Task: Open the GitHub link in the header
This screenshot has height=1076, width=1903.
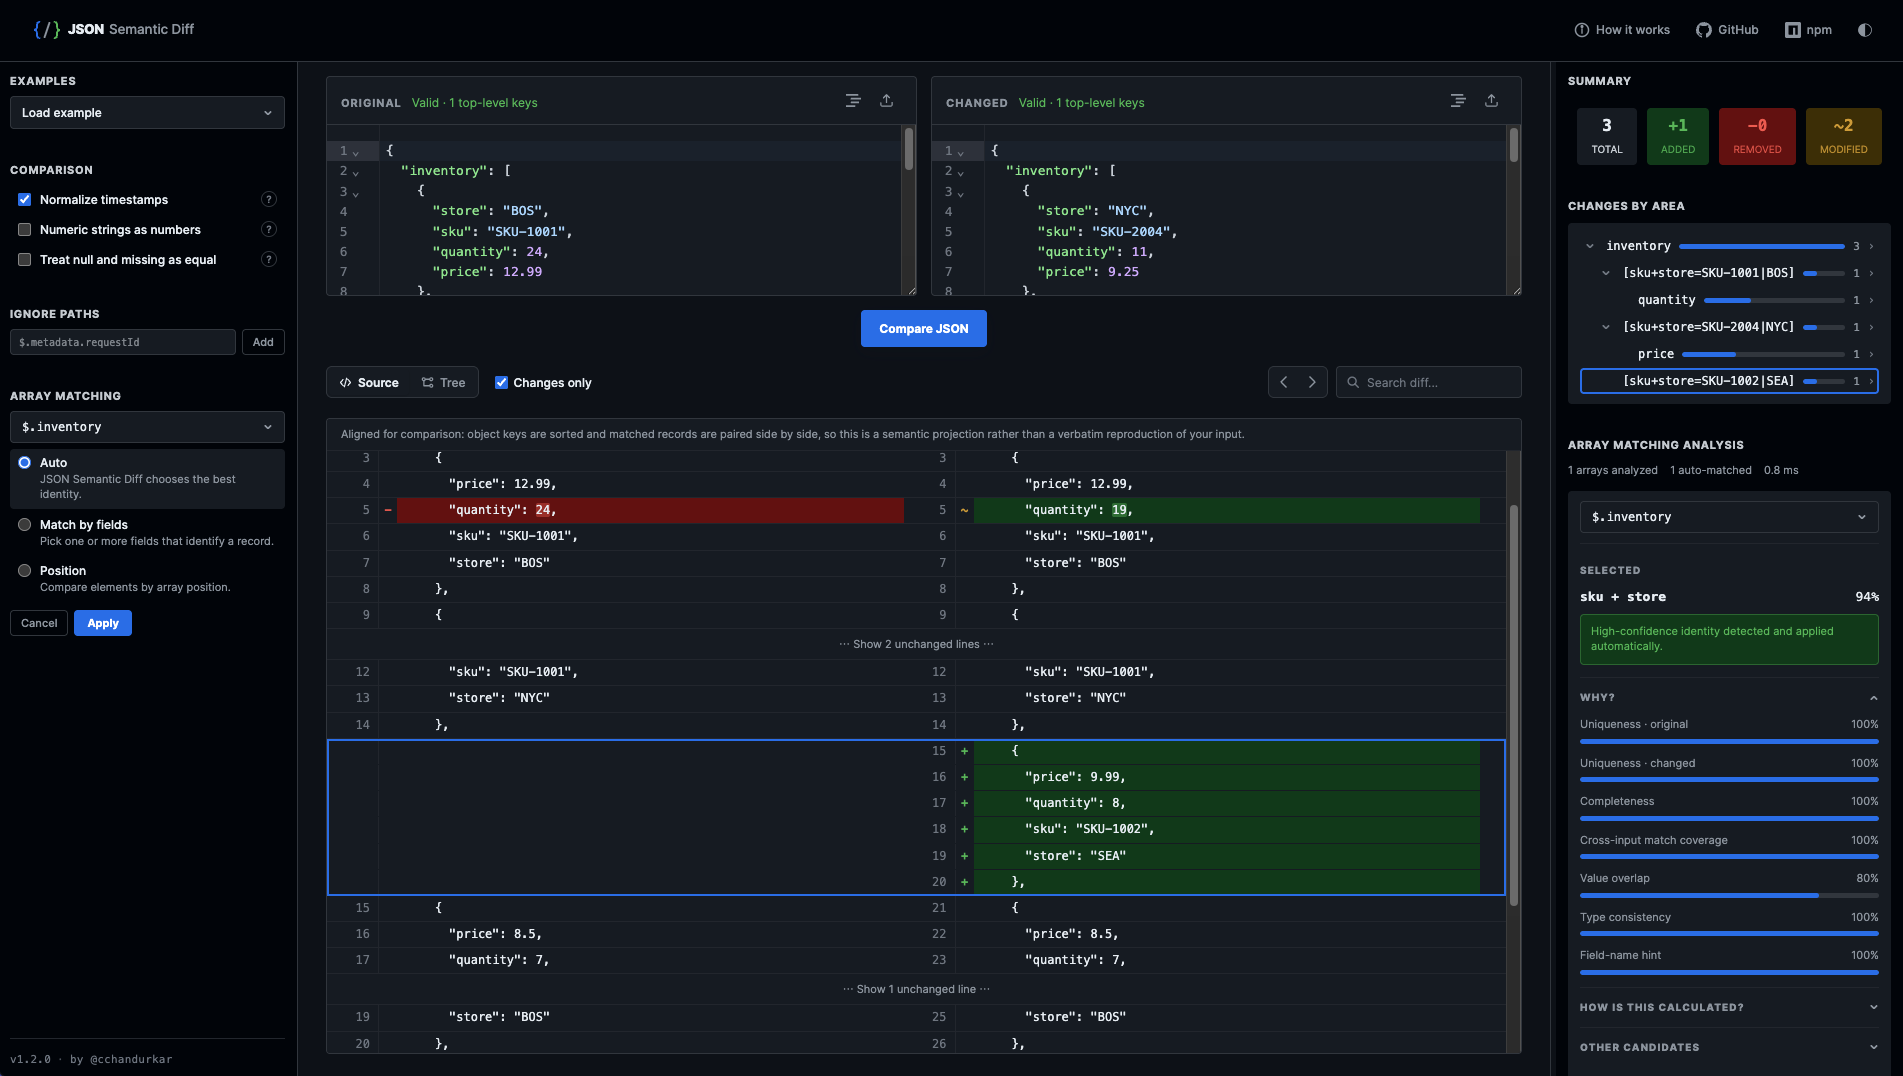Action: click(x=1727, y=30)
